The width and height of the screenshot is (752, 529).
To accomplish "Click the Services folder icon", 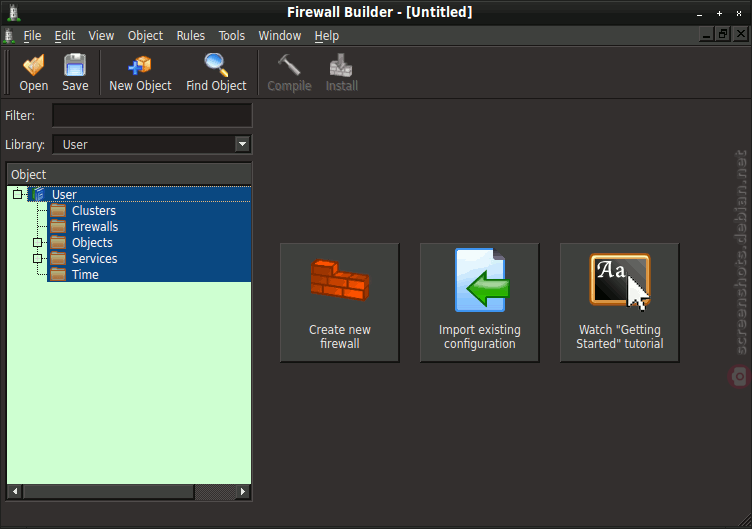I will point(58,259).
